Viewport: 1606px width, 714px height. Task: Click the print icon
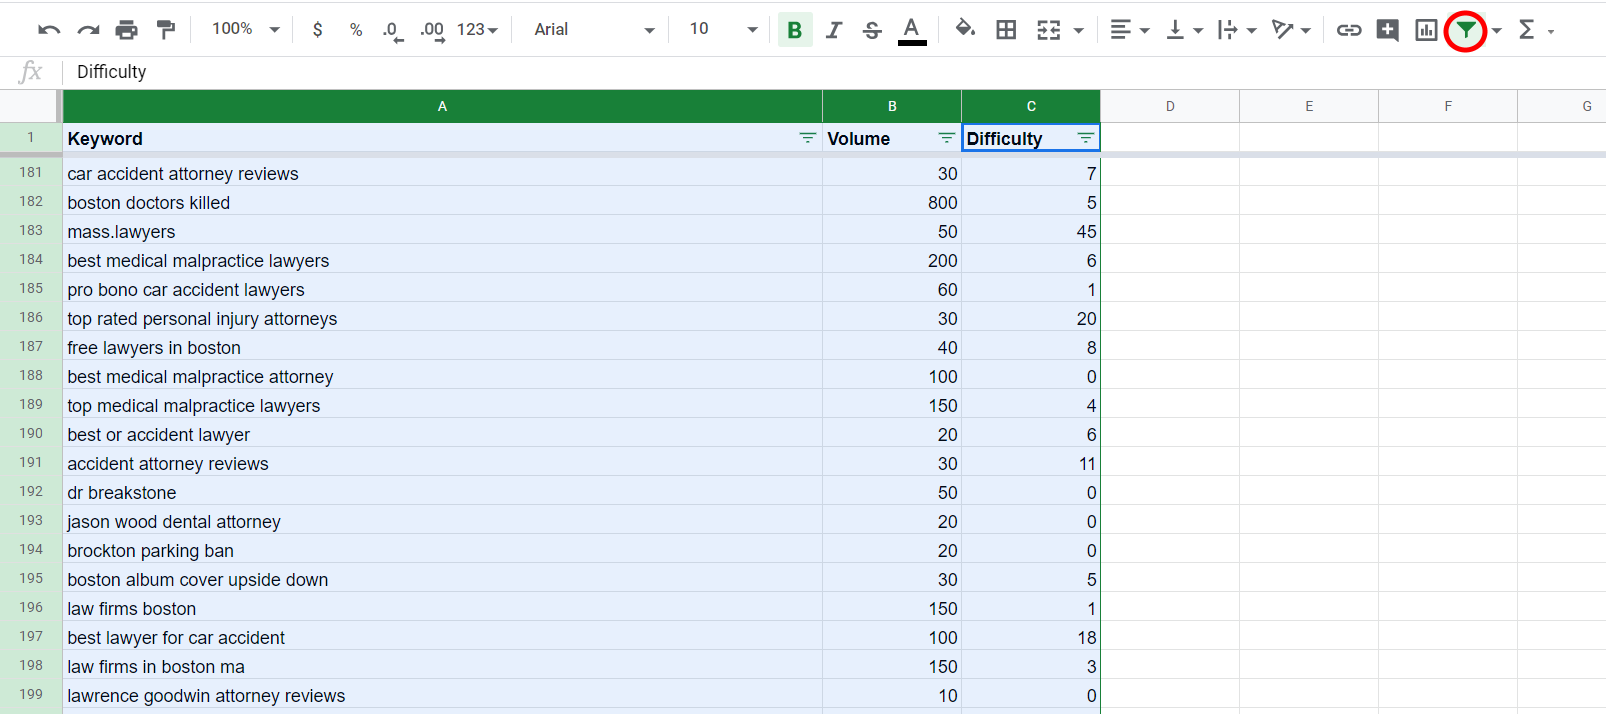click(x=126, y=30)
